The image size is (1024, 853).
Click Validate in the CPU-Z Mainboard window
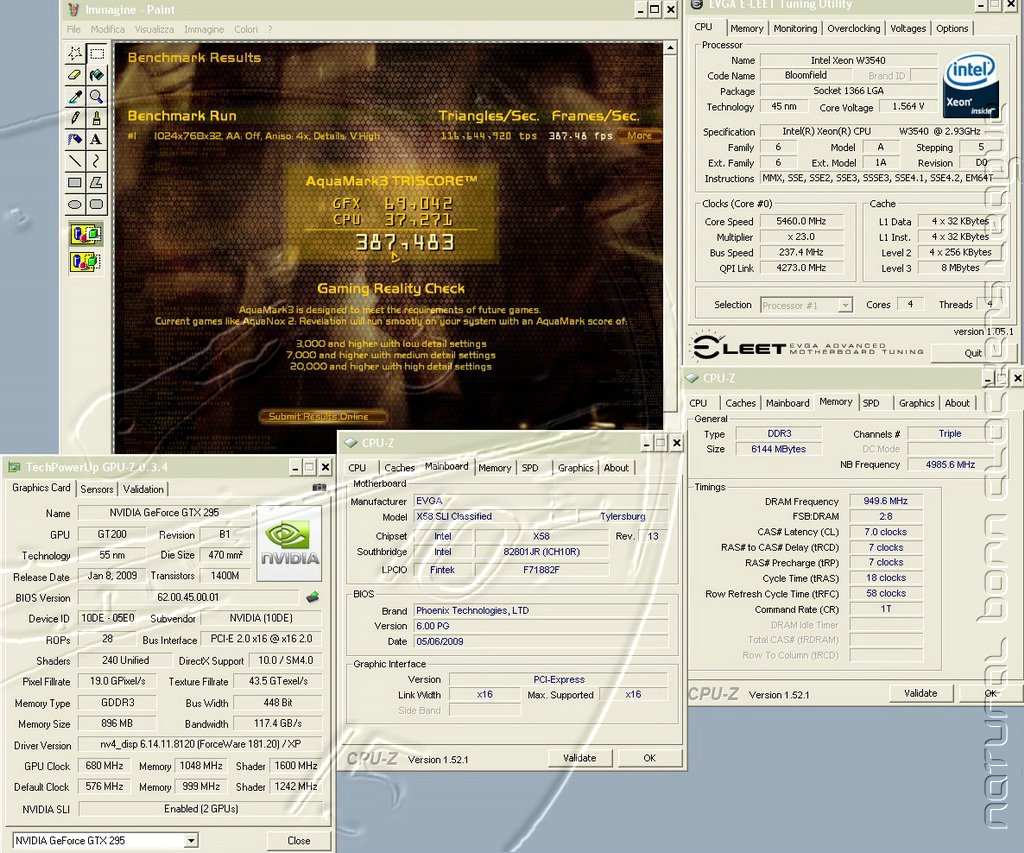(x=579, y=758)
